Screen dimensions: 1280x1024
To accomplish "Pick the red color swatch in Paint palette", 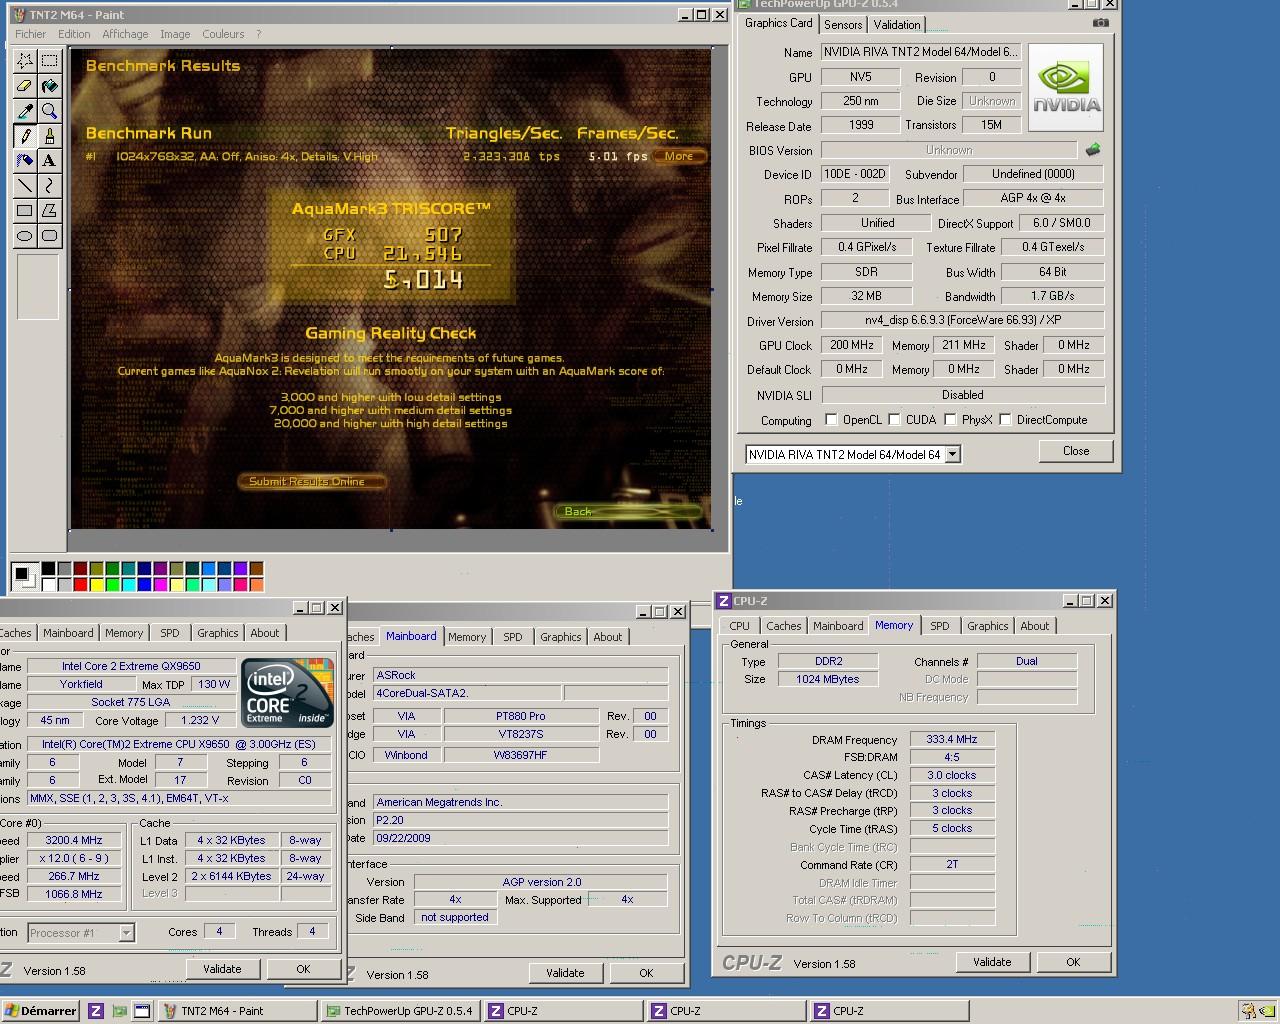I will click(x=80, y=584).
